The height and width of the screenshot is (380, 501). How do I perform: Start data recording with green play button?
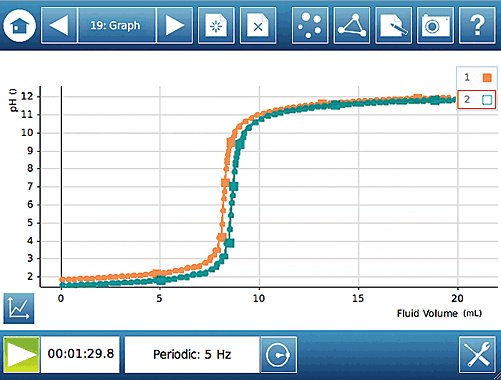[x=21, y=354]
